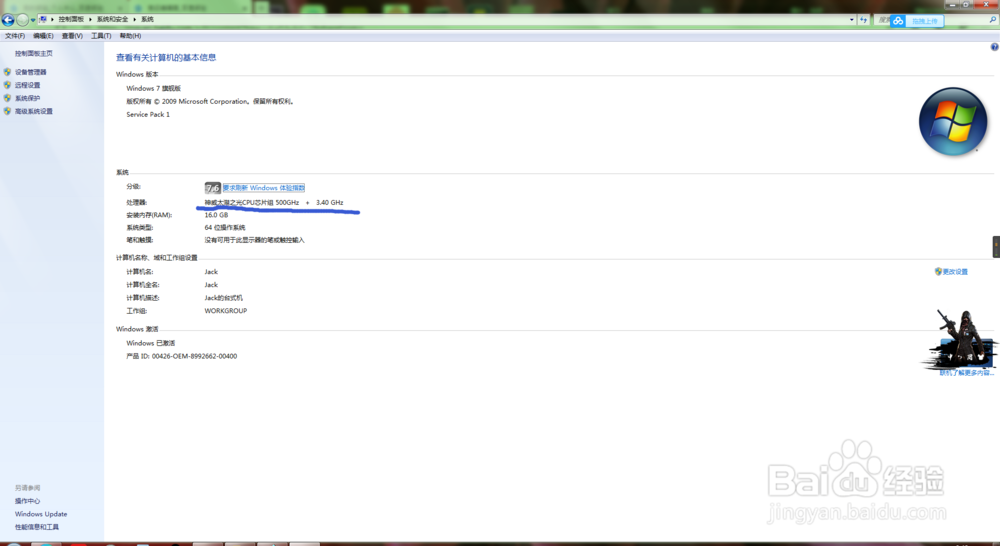The height and width of the screenshot is (546, 1000).
Task: Click the shield icon next to 更改设置
Action: pyautogui.click(x=938, y=272)
